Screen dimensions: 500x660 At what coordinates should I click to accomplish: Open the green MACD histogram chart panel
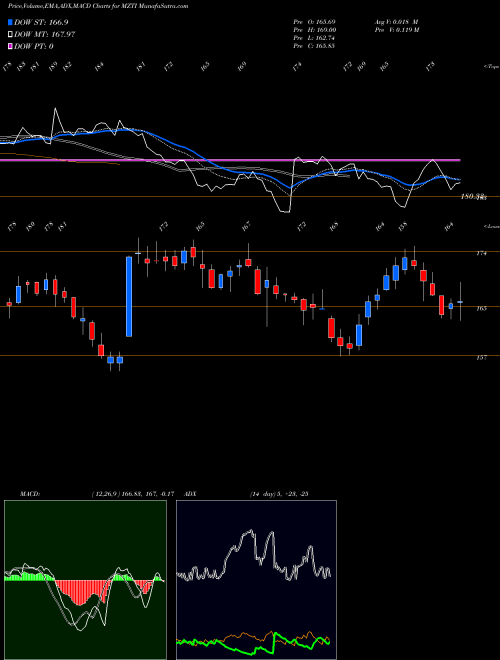85,580
